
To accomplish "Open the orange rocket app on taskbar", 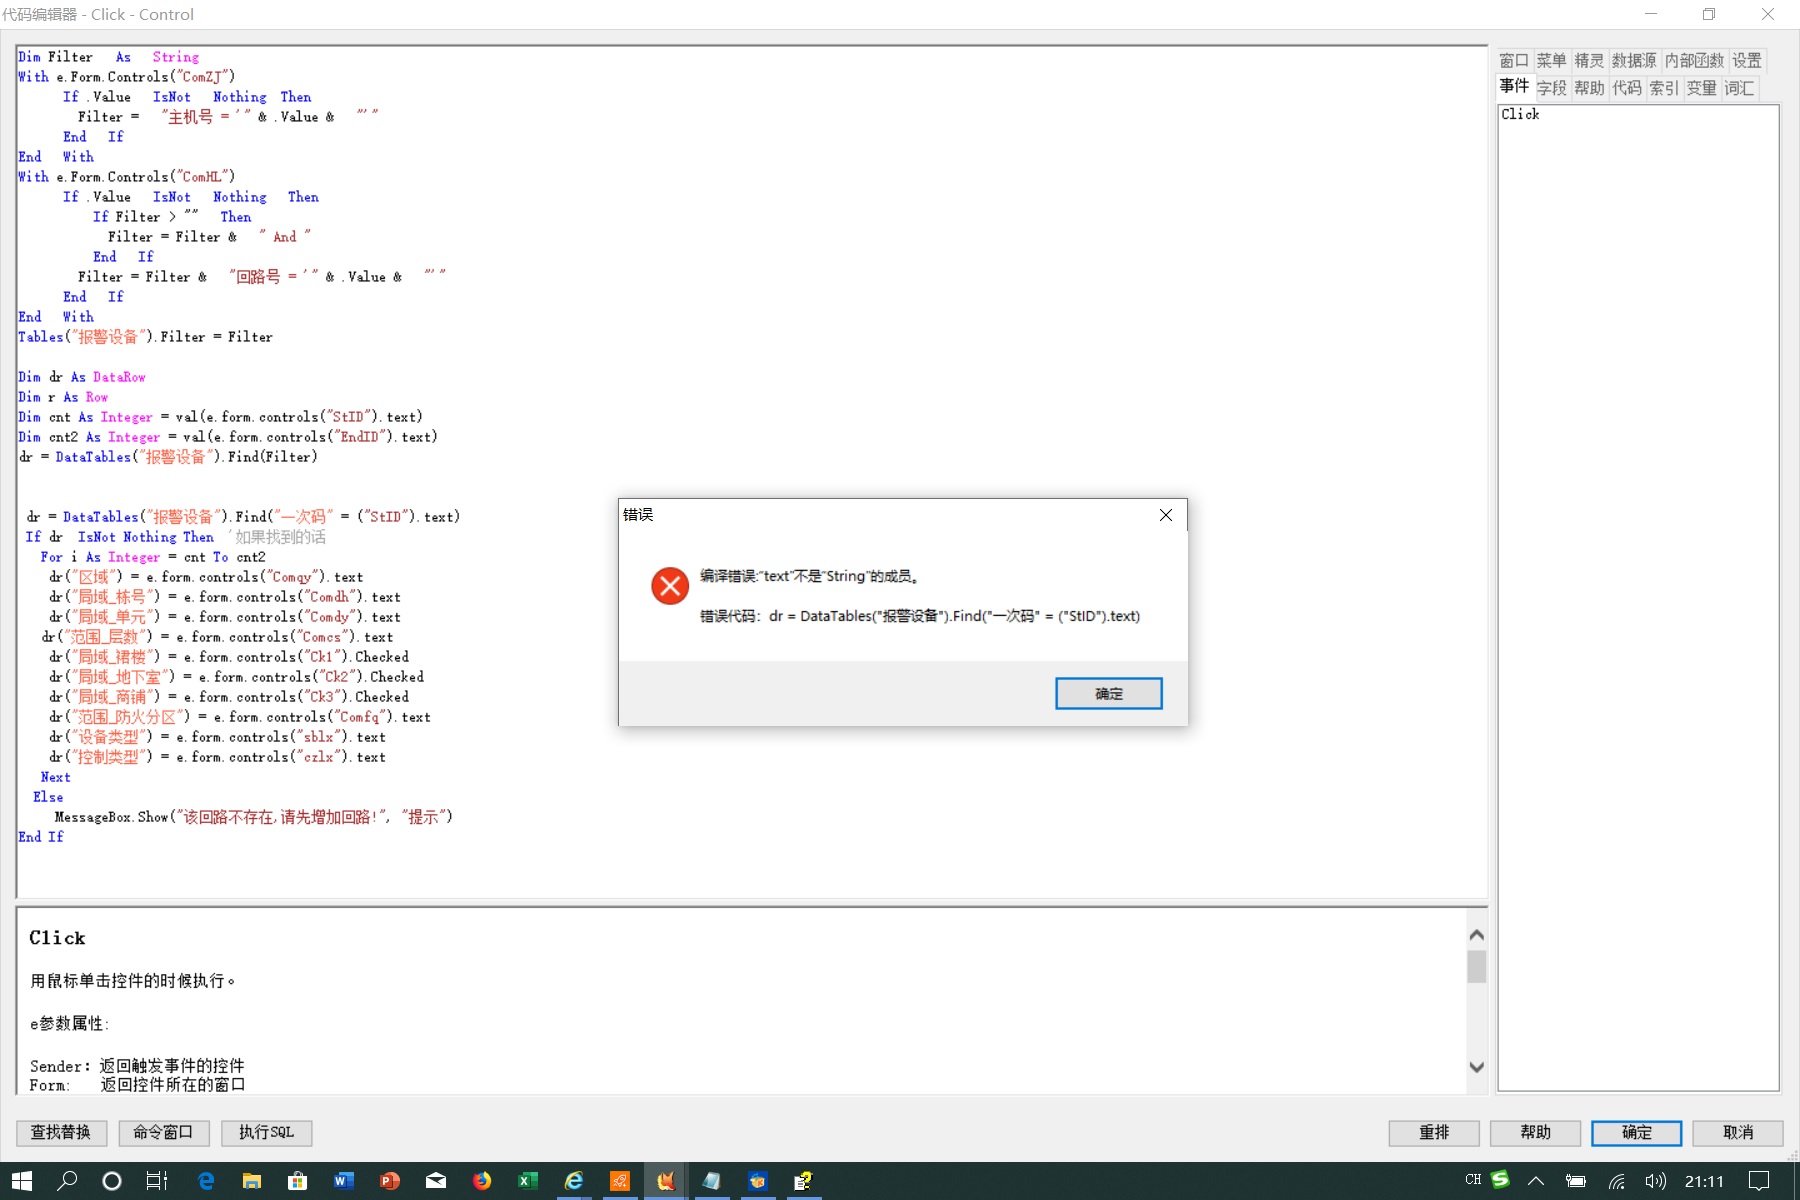I will coord(620,1181).
